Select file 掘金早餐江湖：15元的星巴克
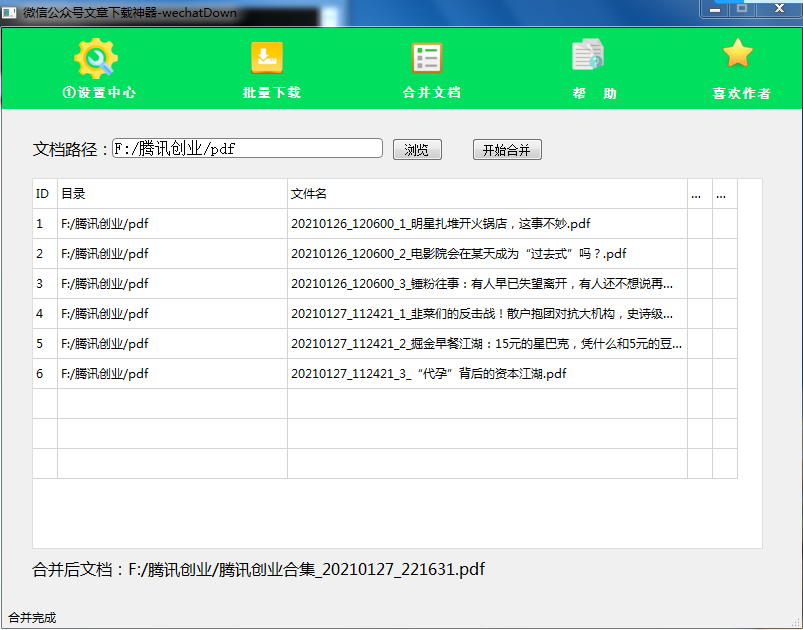The width and height of the screenshot is (803, 630). [488, 344]
